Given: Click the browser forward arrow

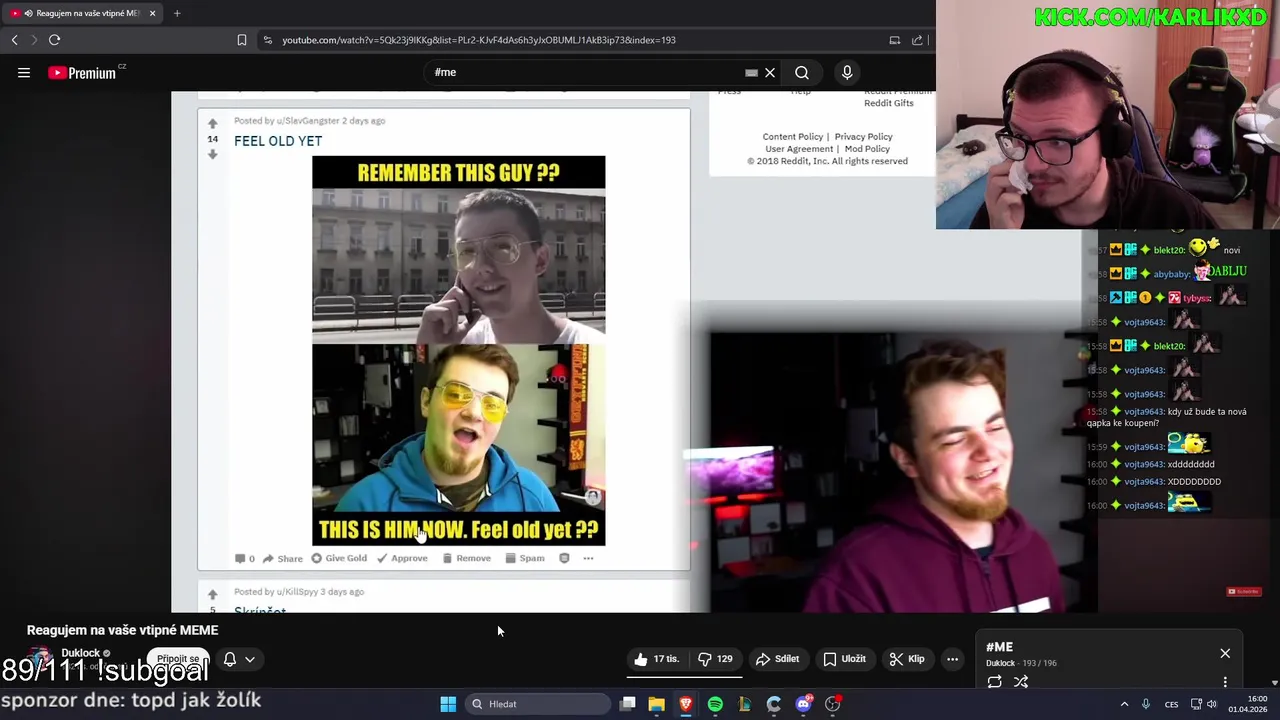Looking at the screenshot, I should pyautogui.click(x=33, y=40).
